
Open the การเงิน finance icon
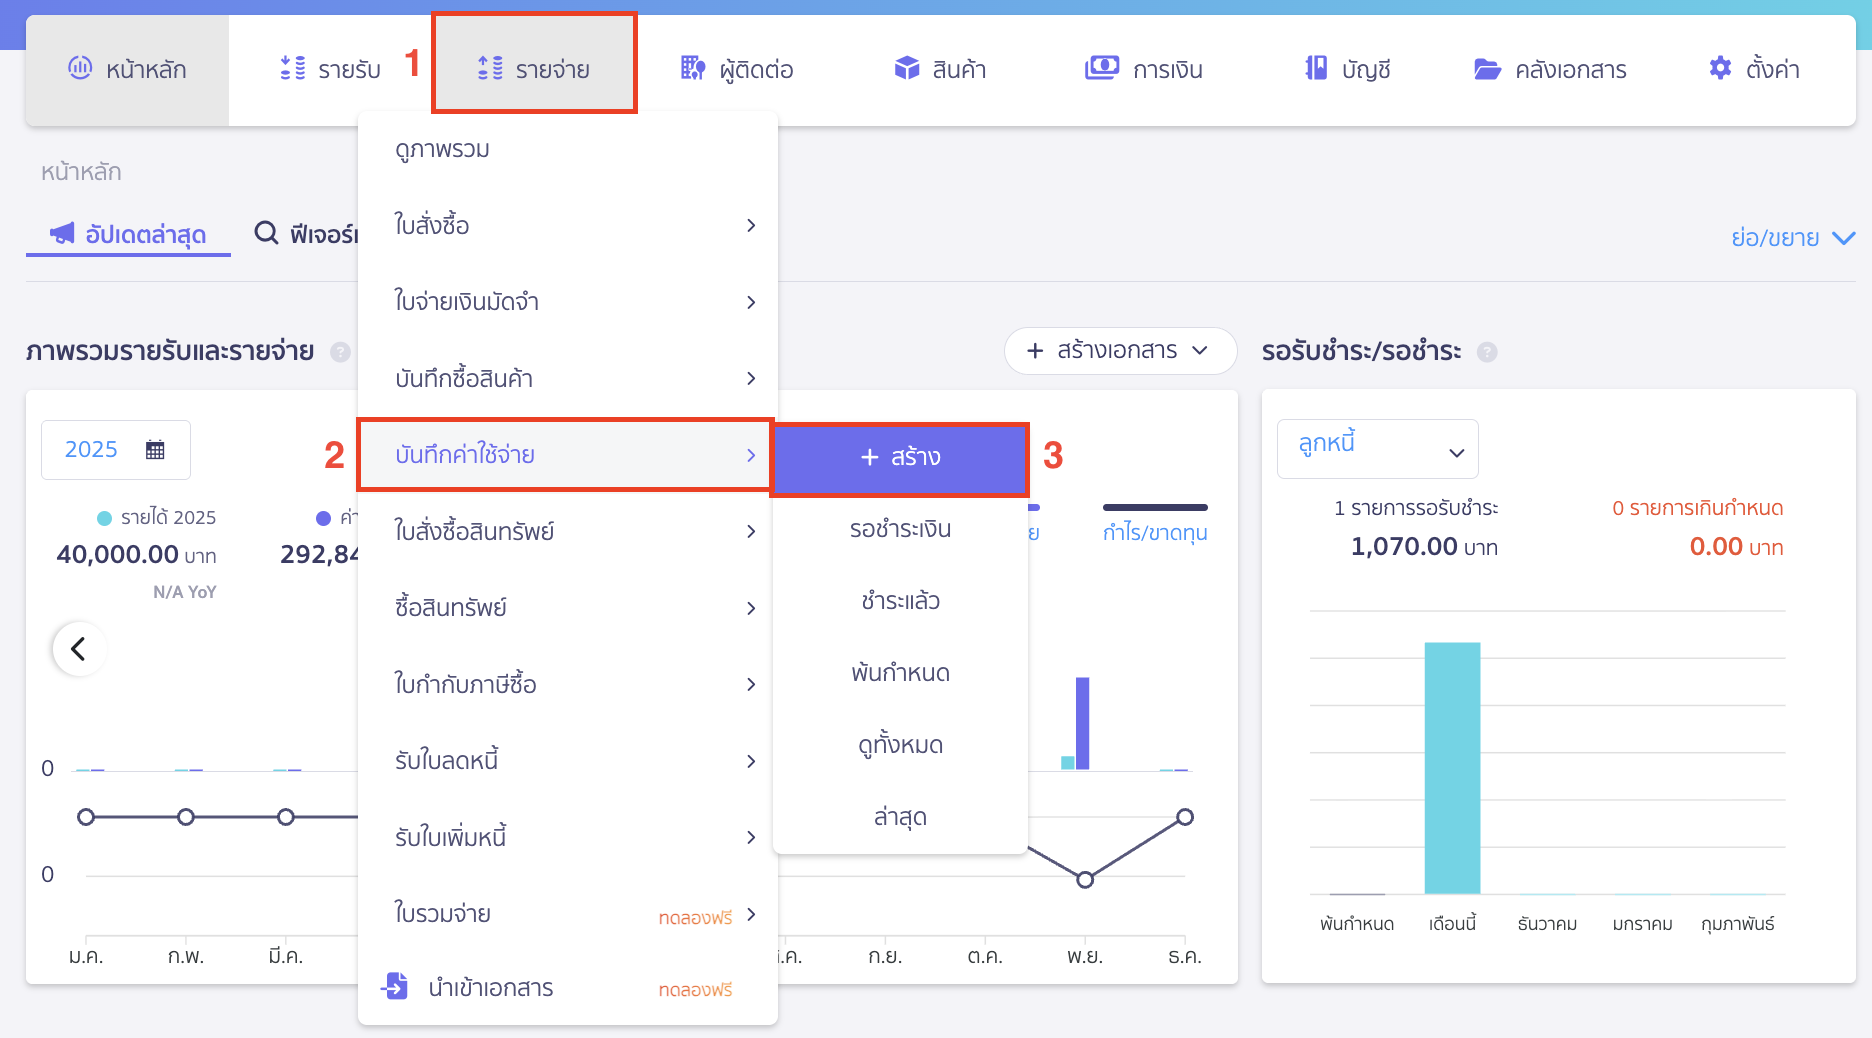tap(1101, 68)
